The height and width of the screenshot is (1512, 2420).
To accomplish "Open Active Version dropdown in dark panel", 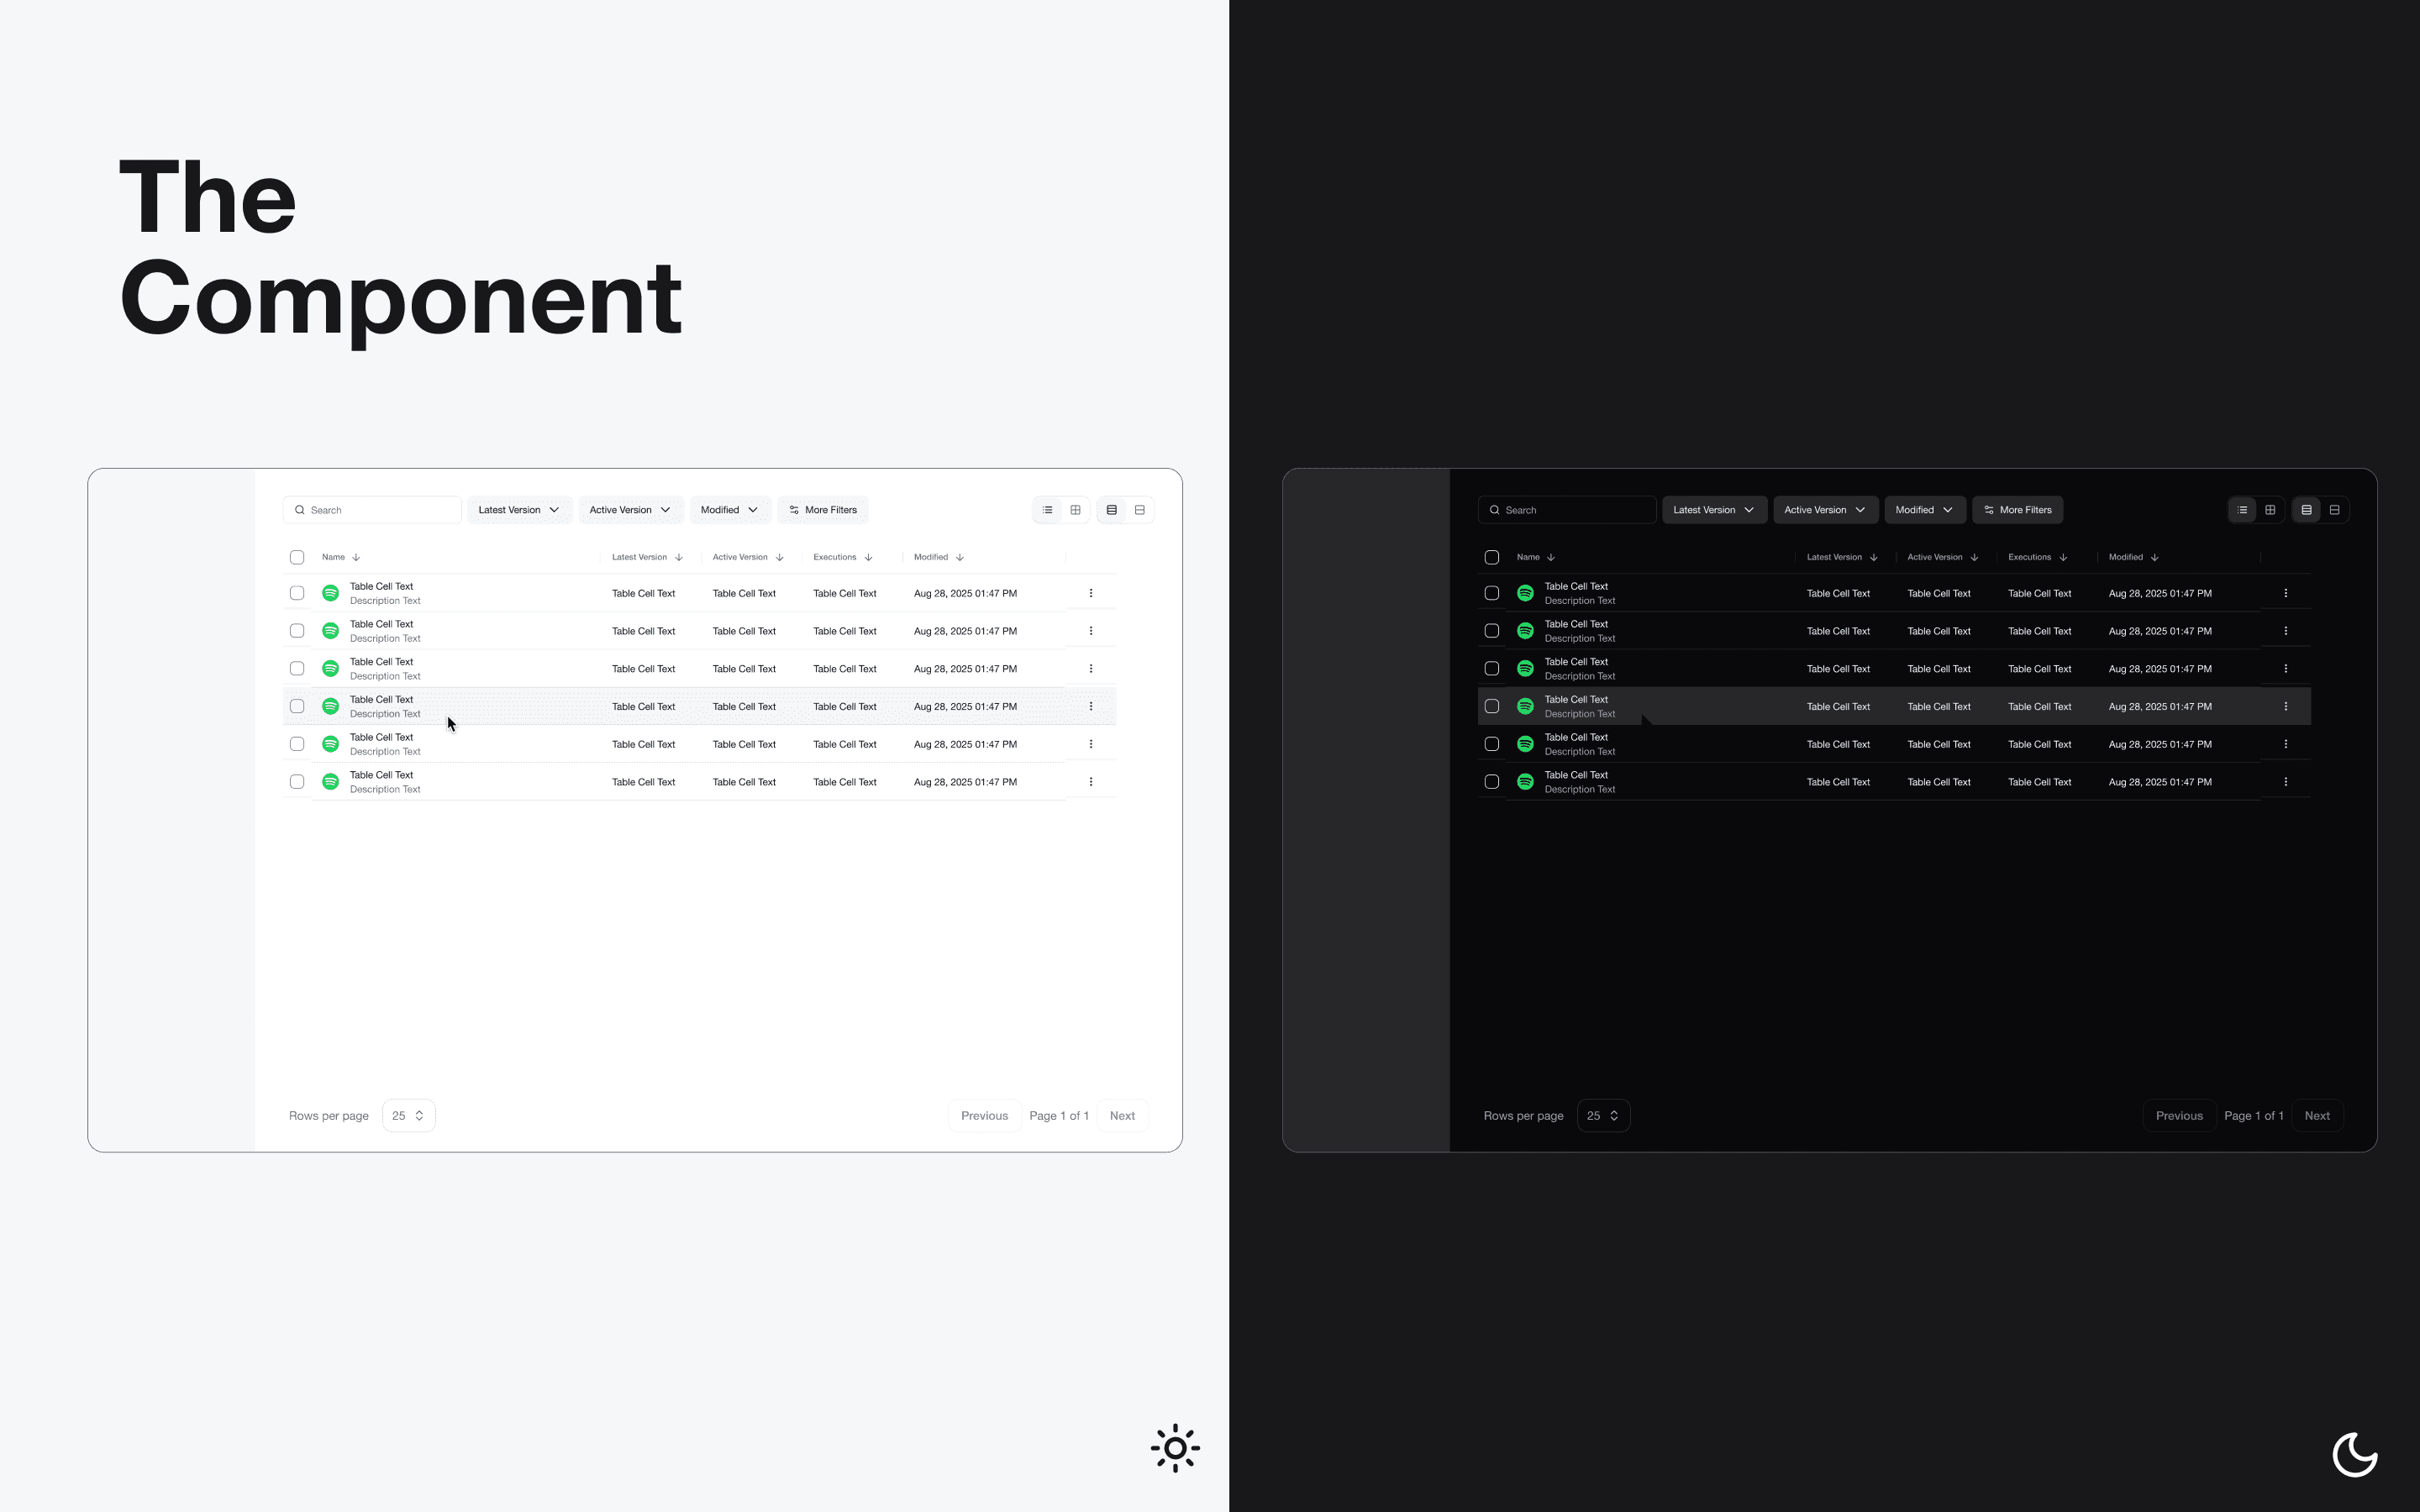I will tap(1824, 510).
